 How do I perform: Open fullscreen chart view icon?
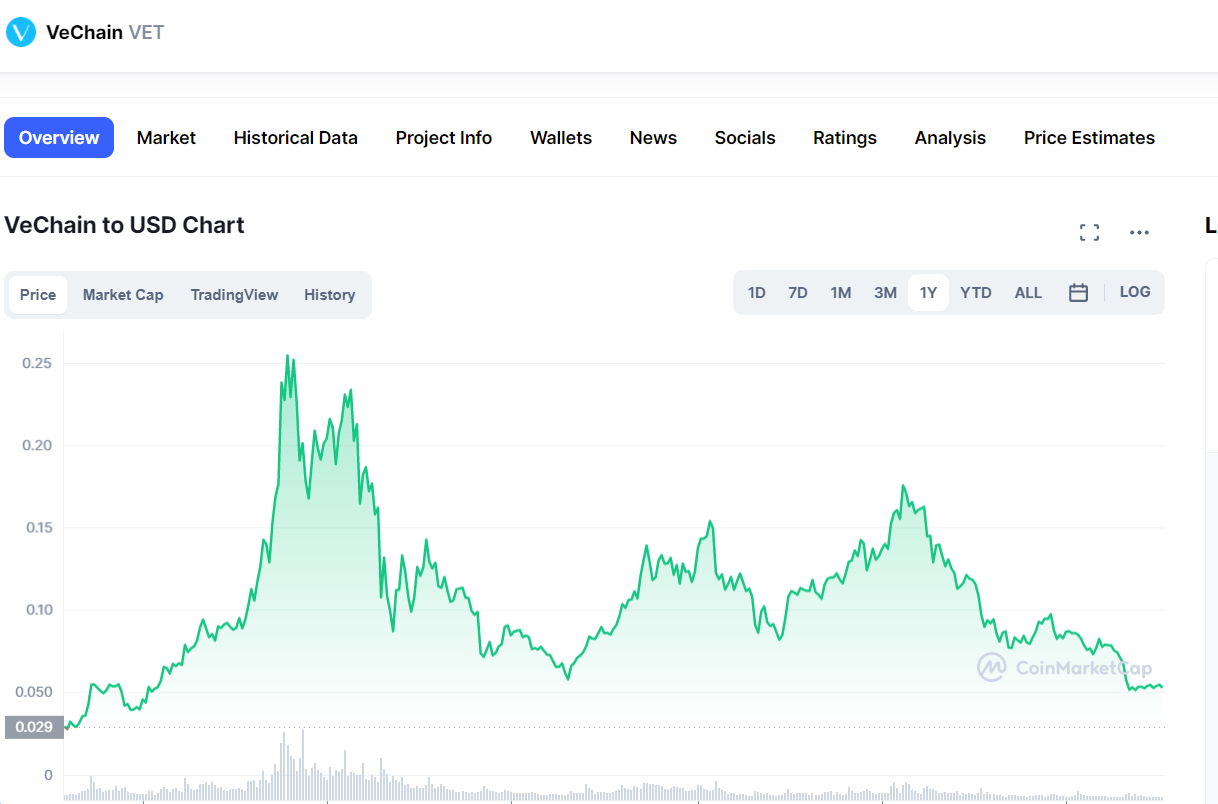click(x=1089, y=233)
